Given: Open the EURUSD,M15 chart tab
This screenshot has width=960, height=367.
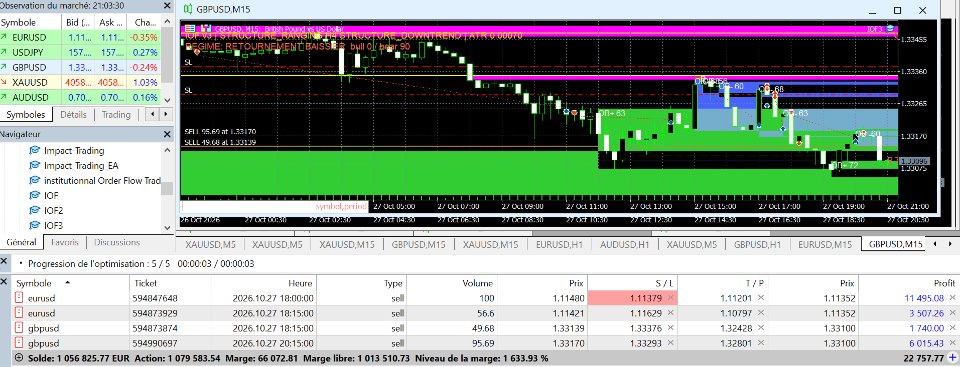Looking at the screenshot, I should pos(825,244).
